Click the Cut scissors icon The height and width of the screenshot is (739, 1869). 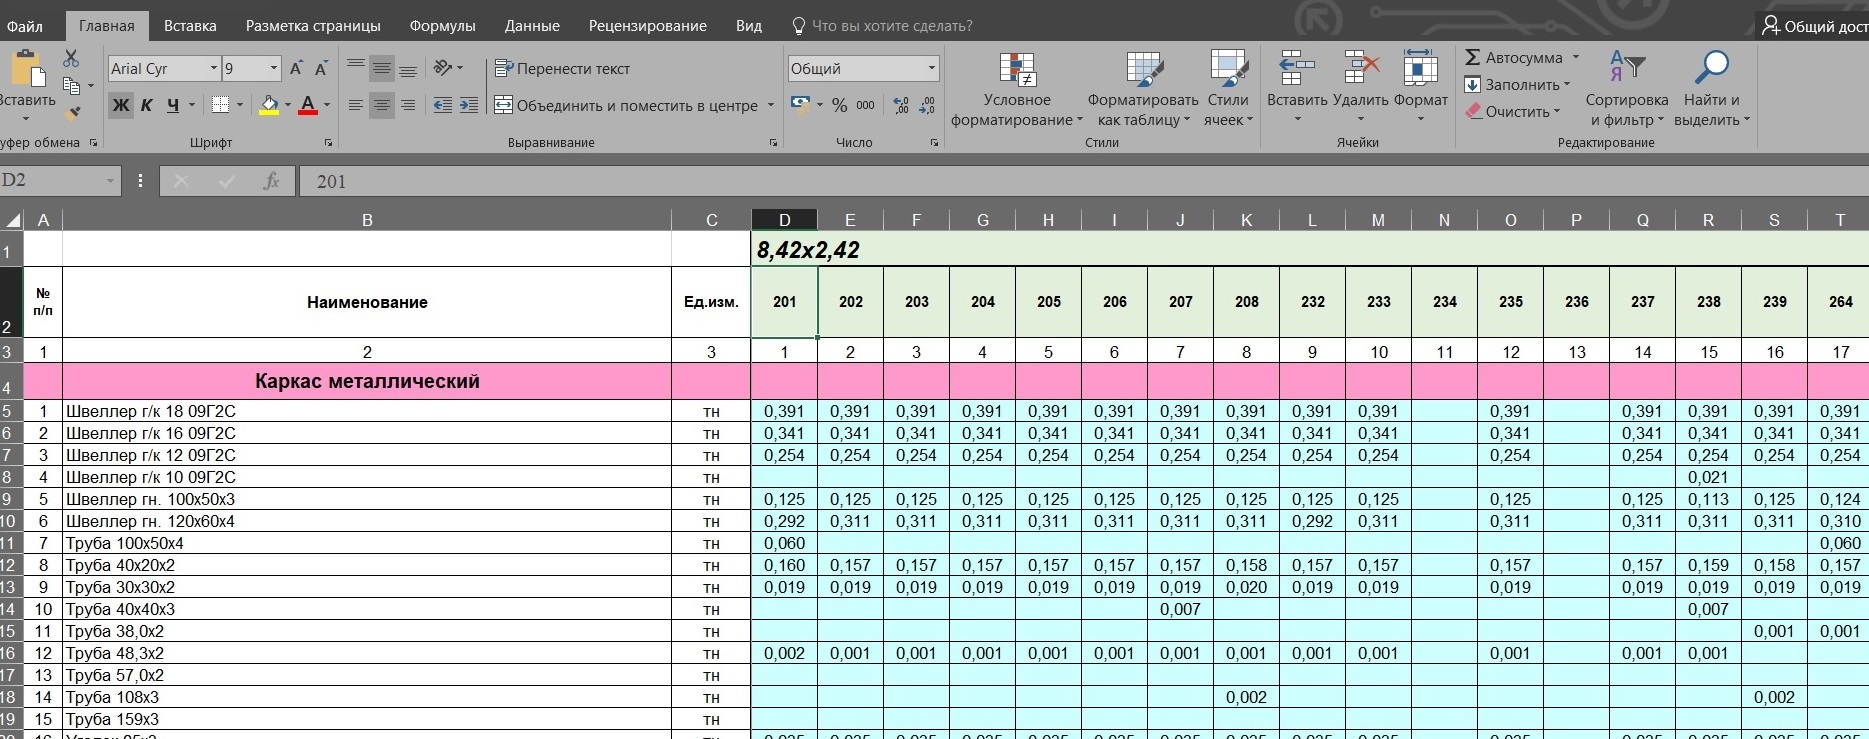pos(71,59)
